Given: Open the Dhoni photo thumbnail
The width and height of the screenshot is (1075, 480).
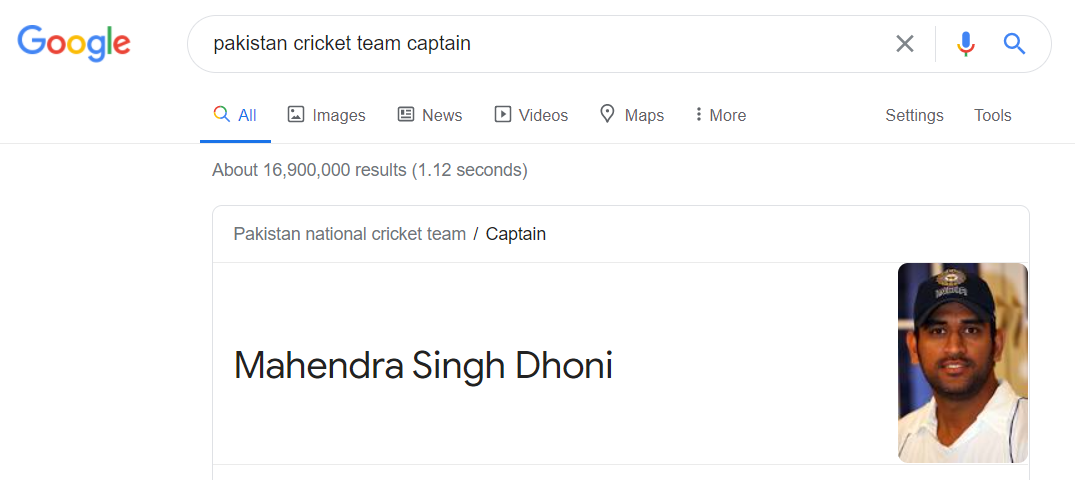Looking at the screenshot, I should coord(963,363).
